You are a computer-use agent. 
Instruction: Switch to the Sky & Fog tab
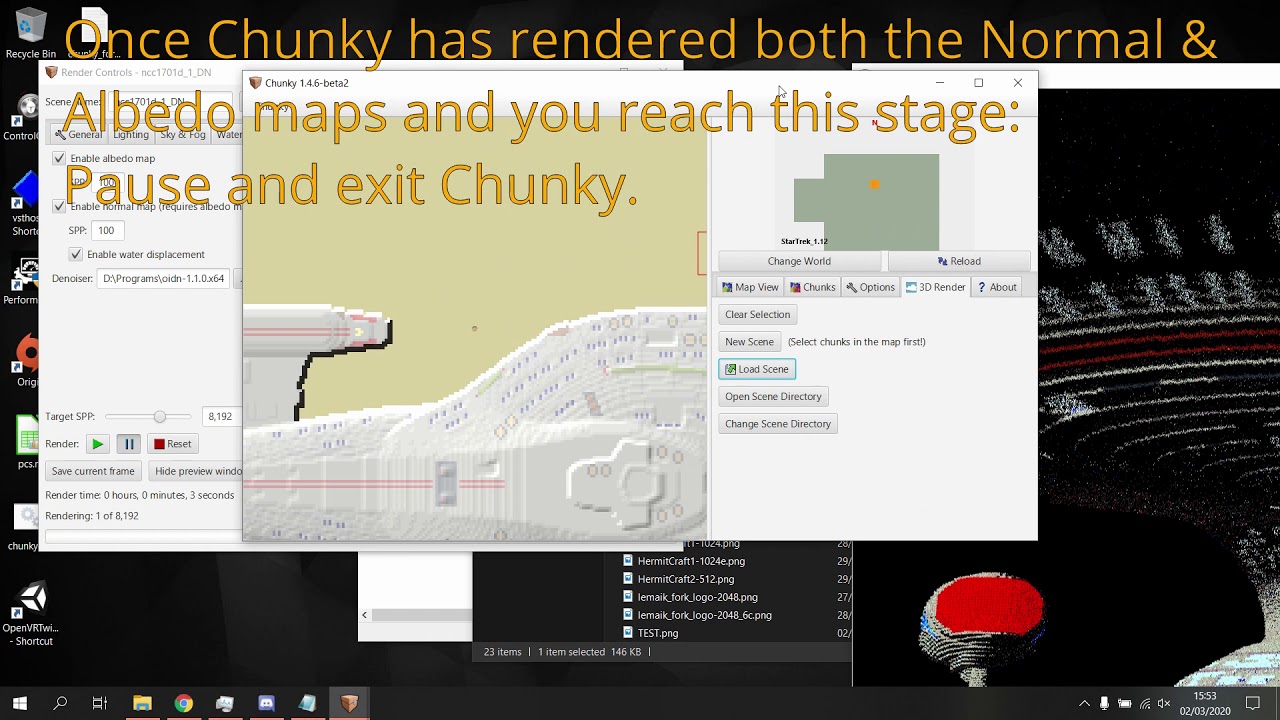[x=182, y=134]
